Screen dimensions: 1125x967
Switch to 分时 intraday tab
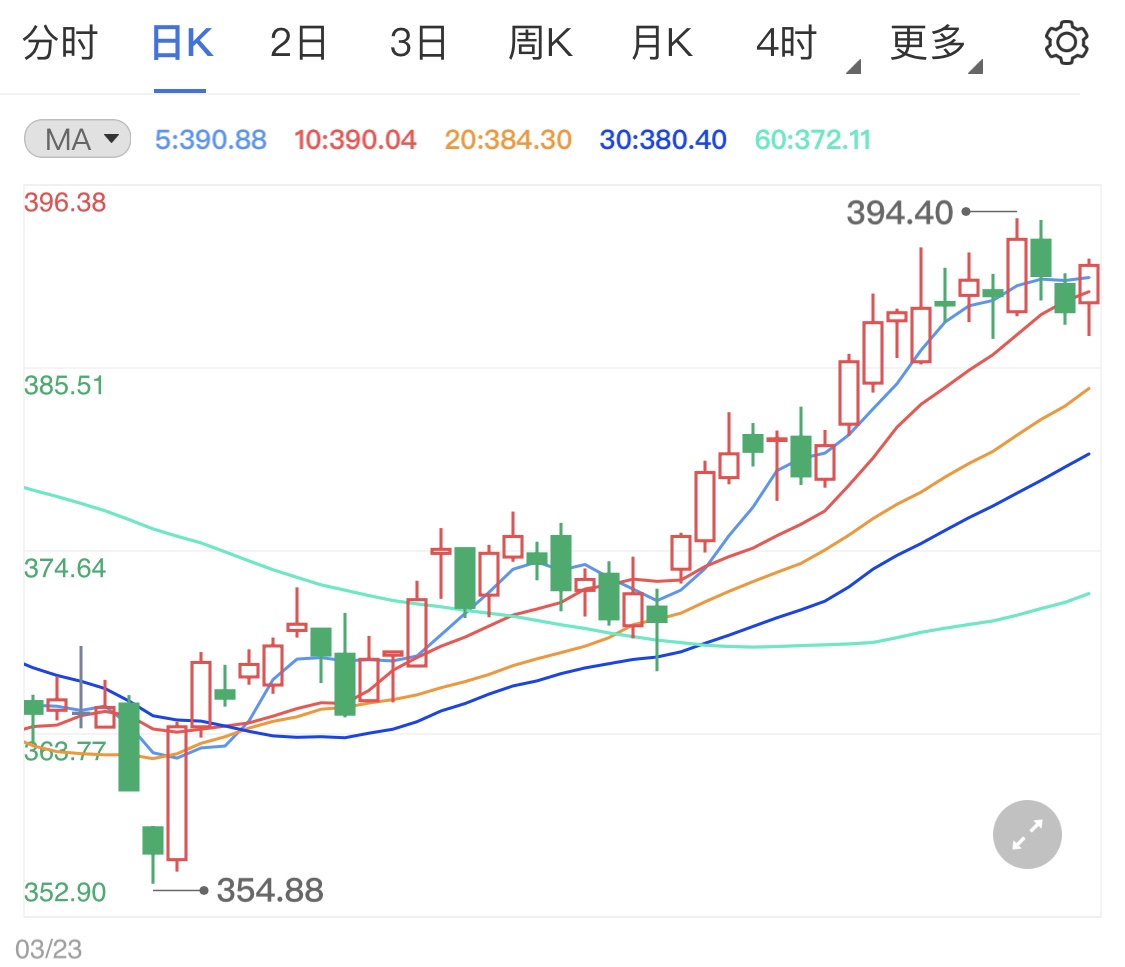tap(60, 43)
